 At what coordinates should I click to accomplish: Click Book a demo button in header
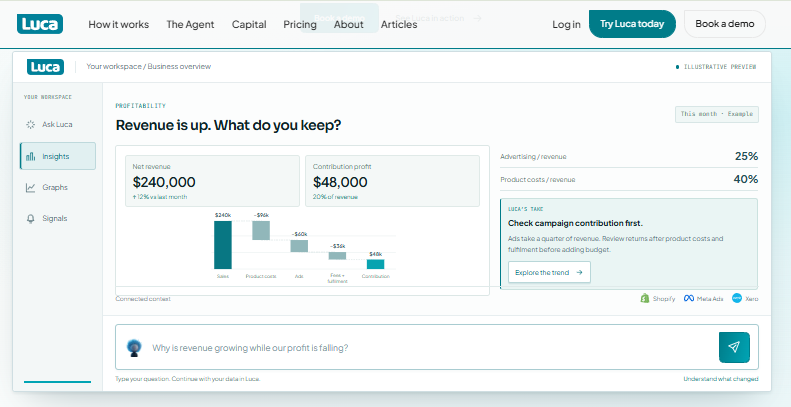click(x=725, y=24)
